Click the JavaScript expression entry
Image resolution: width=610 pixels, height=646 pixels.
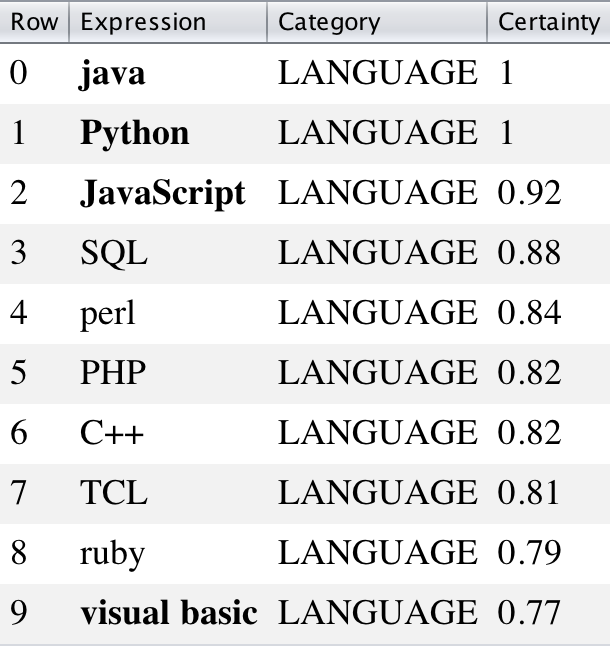tap(162, 193)
